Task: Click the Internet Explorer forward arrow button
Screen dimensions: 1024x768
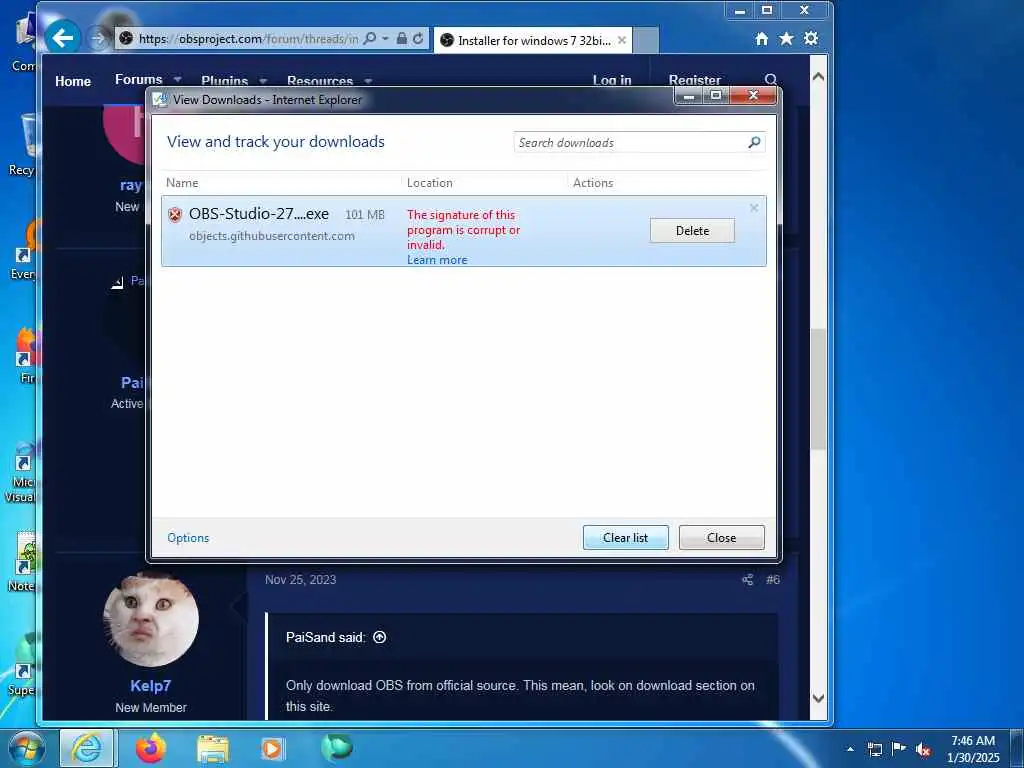Action: click(x=98, y=39)
